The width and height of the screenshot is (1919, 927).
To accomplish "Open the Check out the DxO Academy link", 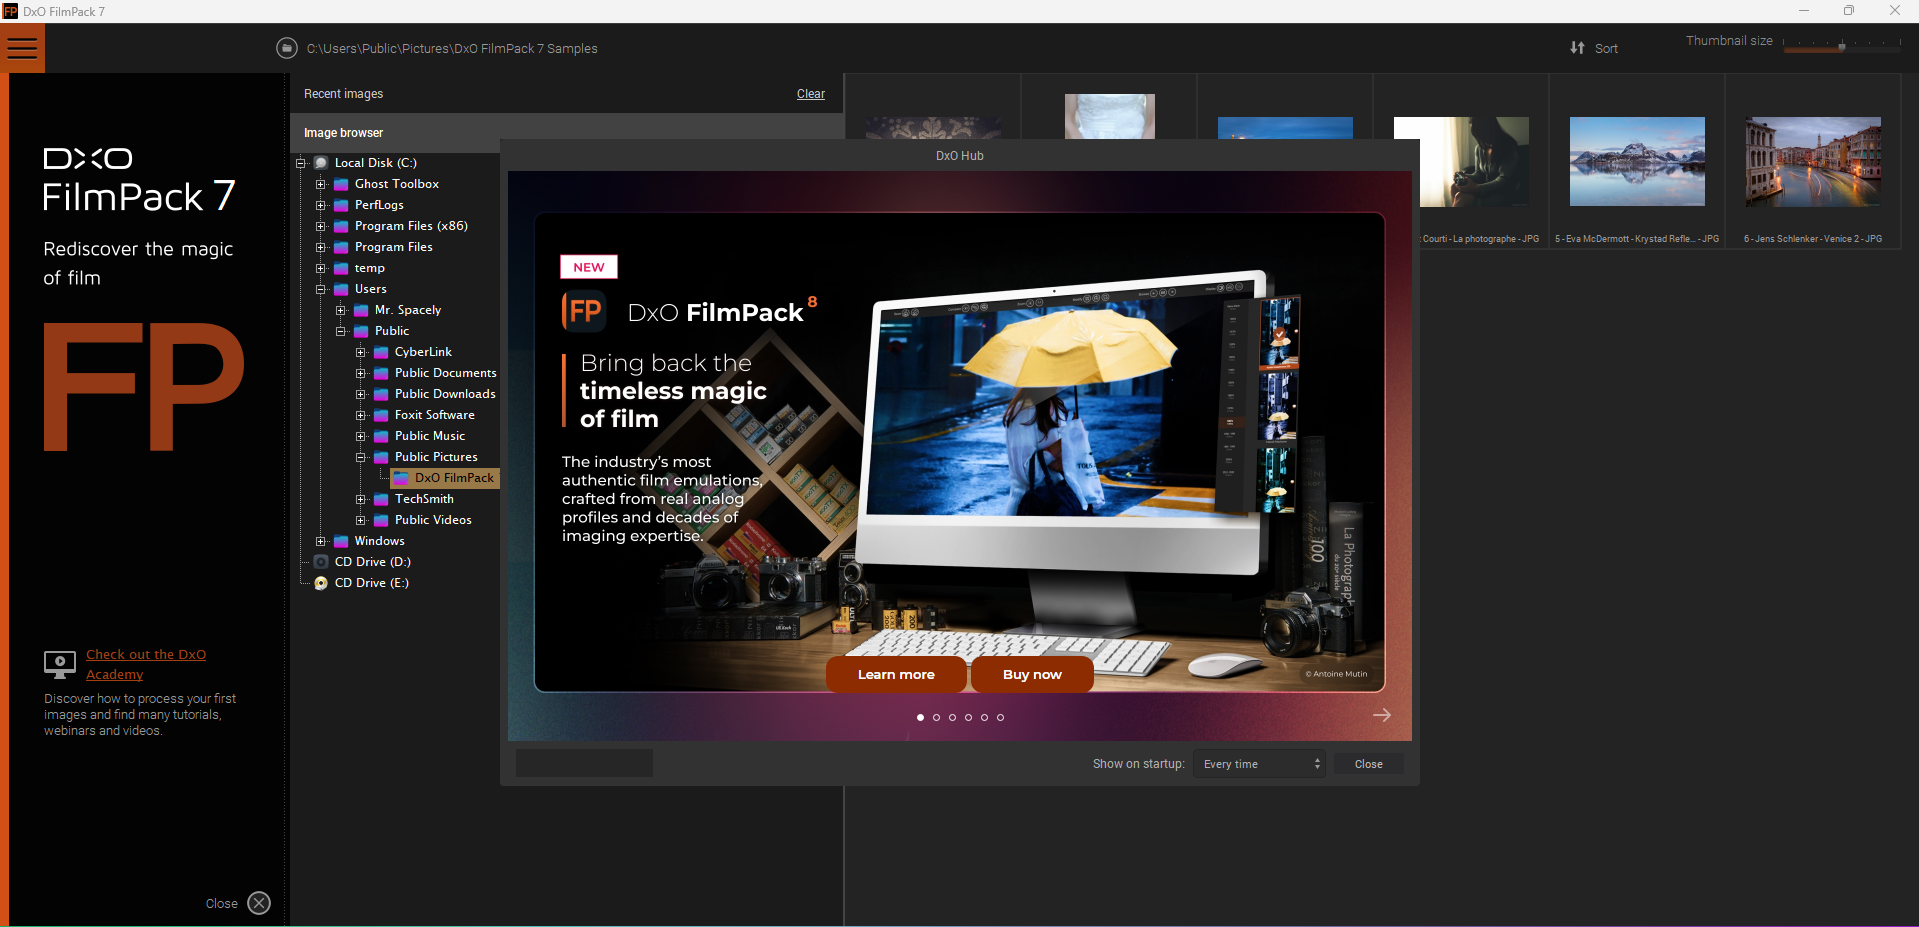I will tap(146, 664).
